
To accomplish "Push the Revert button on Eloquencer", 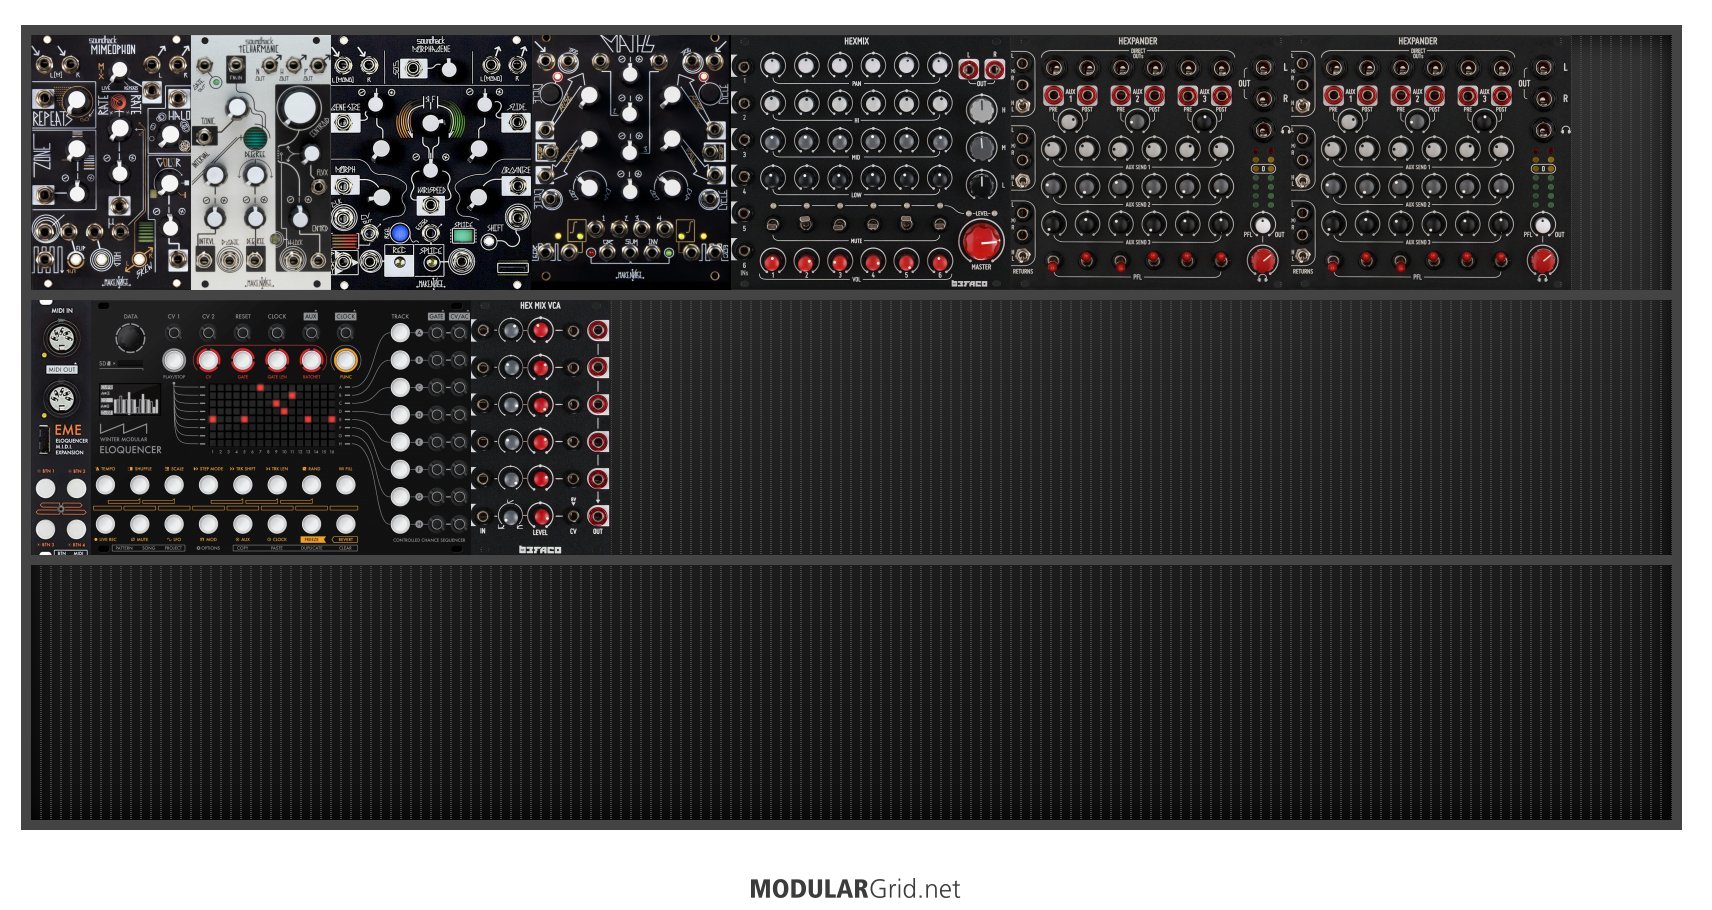I will point(346,524).
